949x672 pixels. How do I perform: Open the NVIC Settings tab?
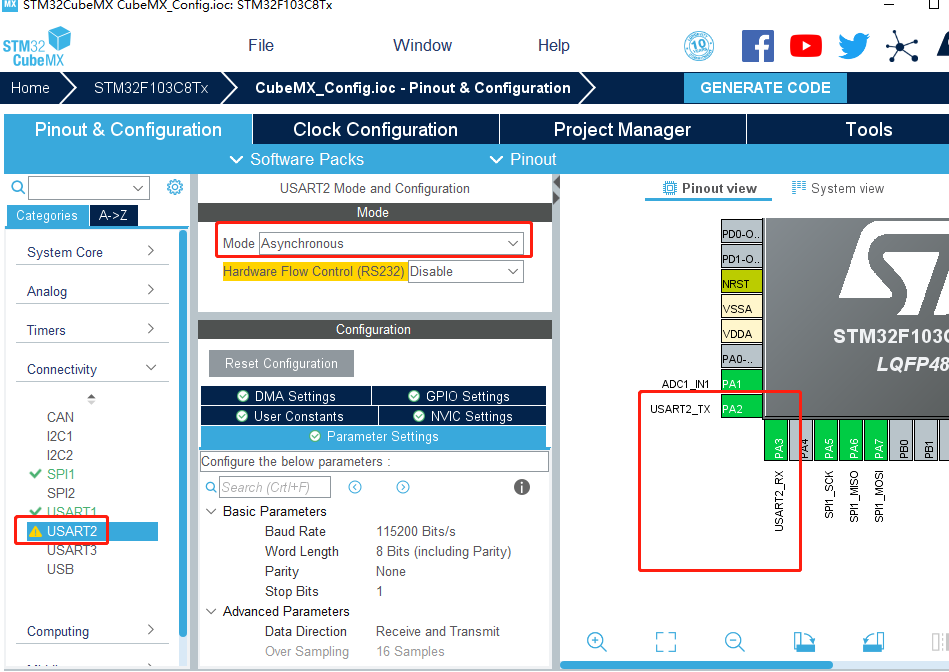(462, 416)
